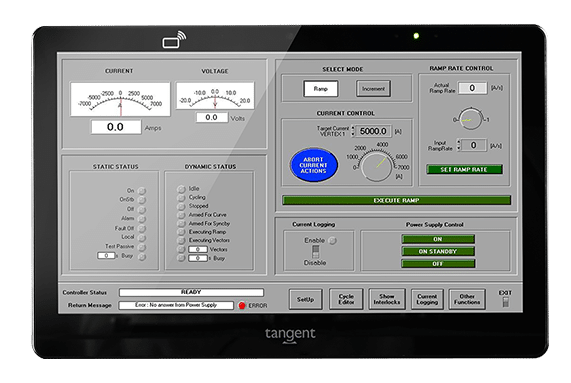Click the dynamic status Busy indicator light
The image size is (571, 383).
coord(181,258)
